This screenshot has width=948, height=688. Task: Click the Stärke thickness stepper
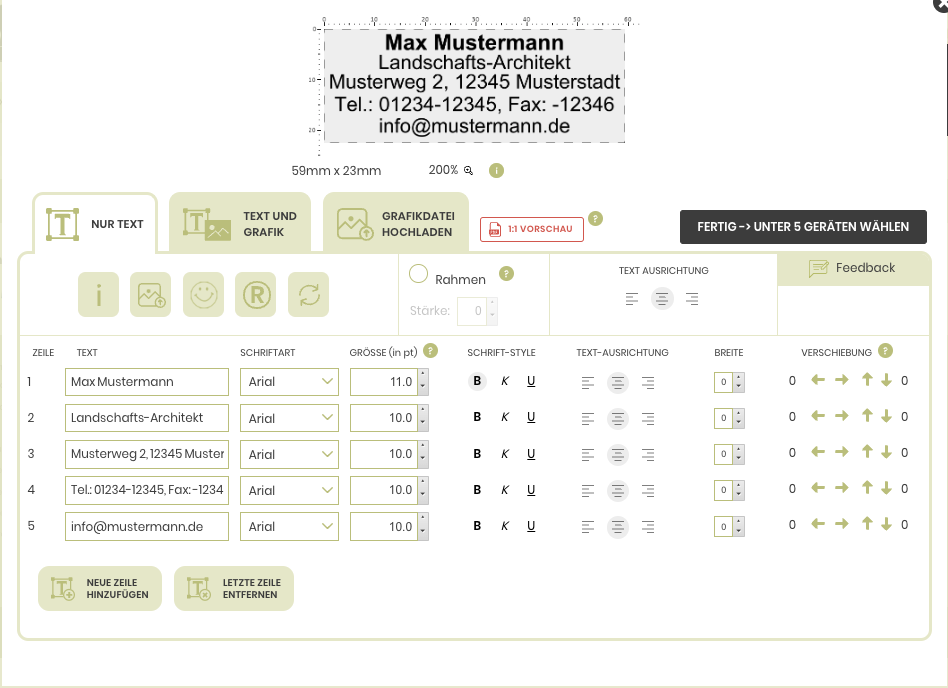click(492, 311)
